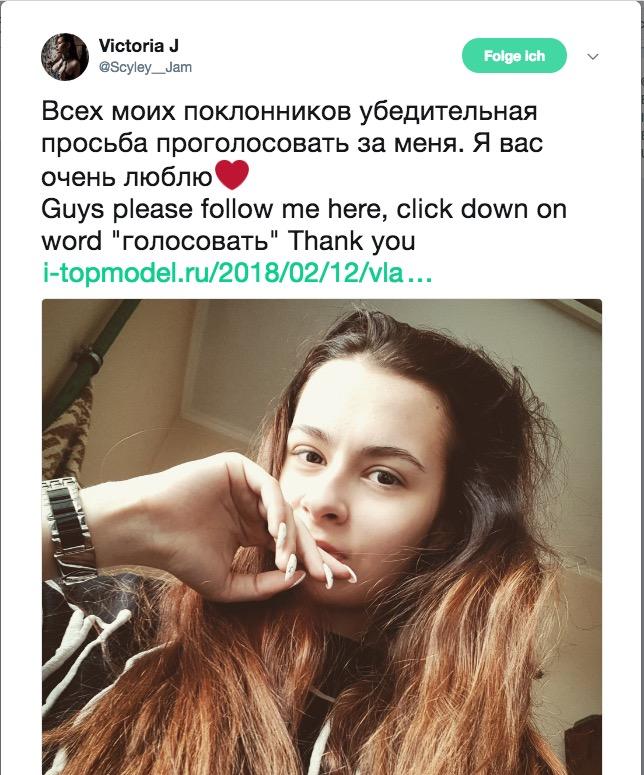The height and width of the screenshot is (775, 644).
Task: Click the "Я вас" words in tweet
Action: click(508, 144)
